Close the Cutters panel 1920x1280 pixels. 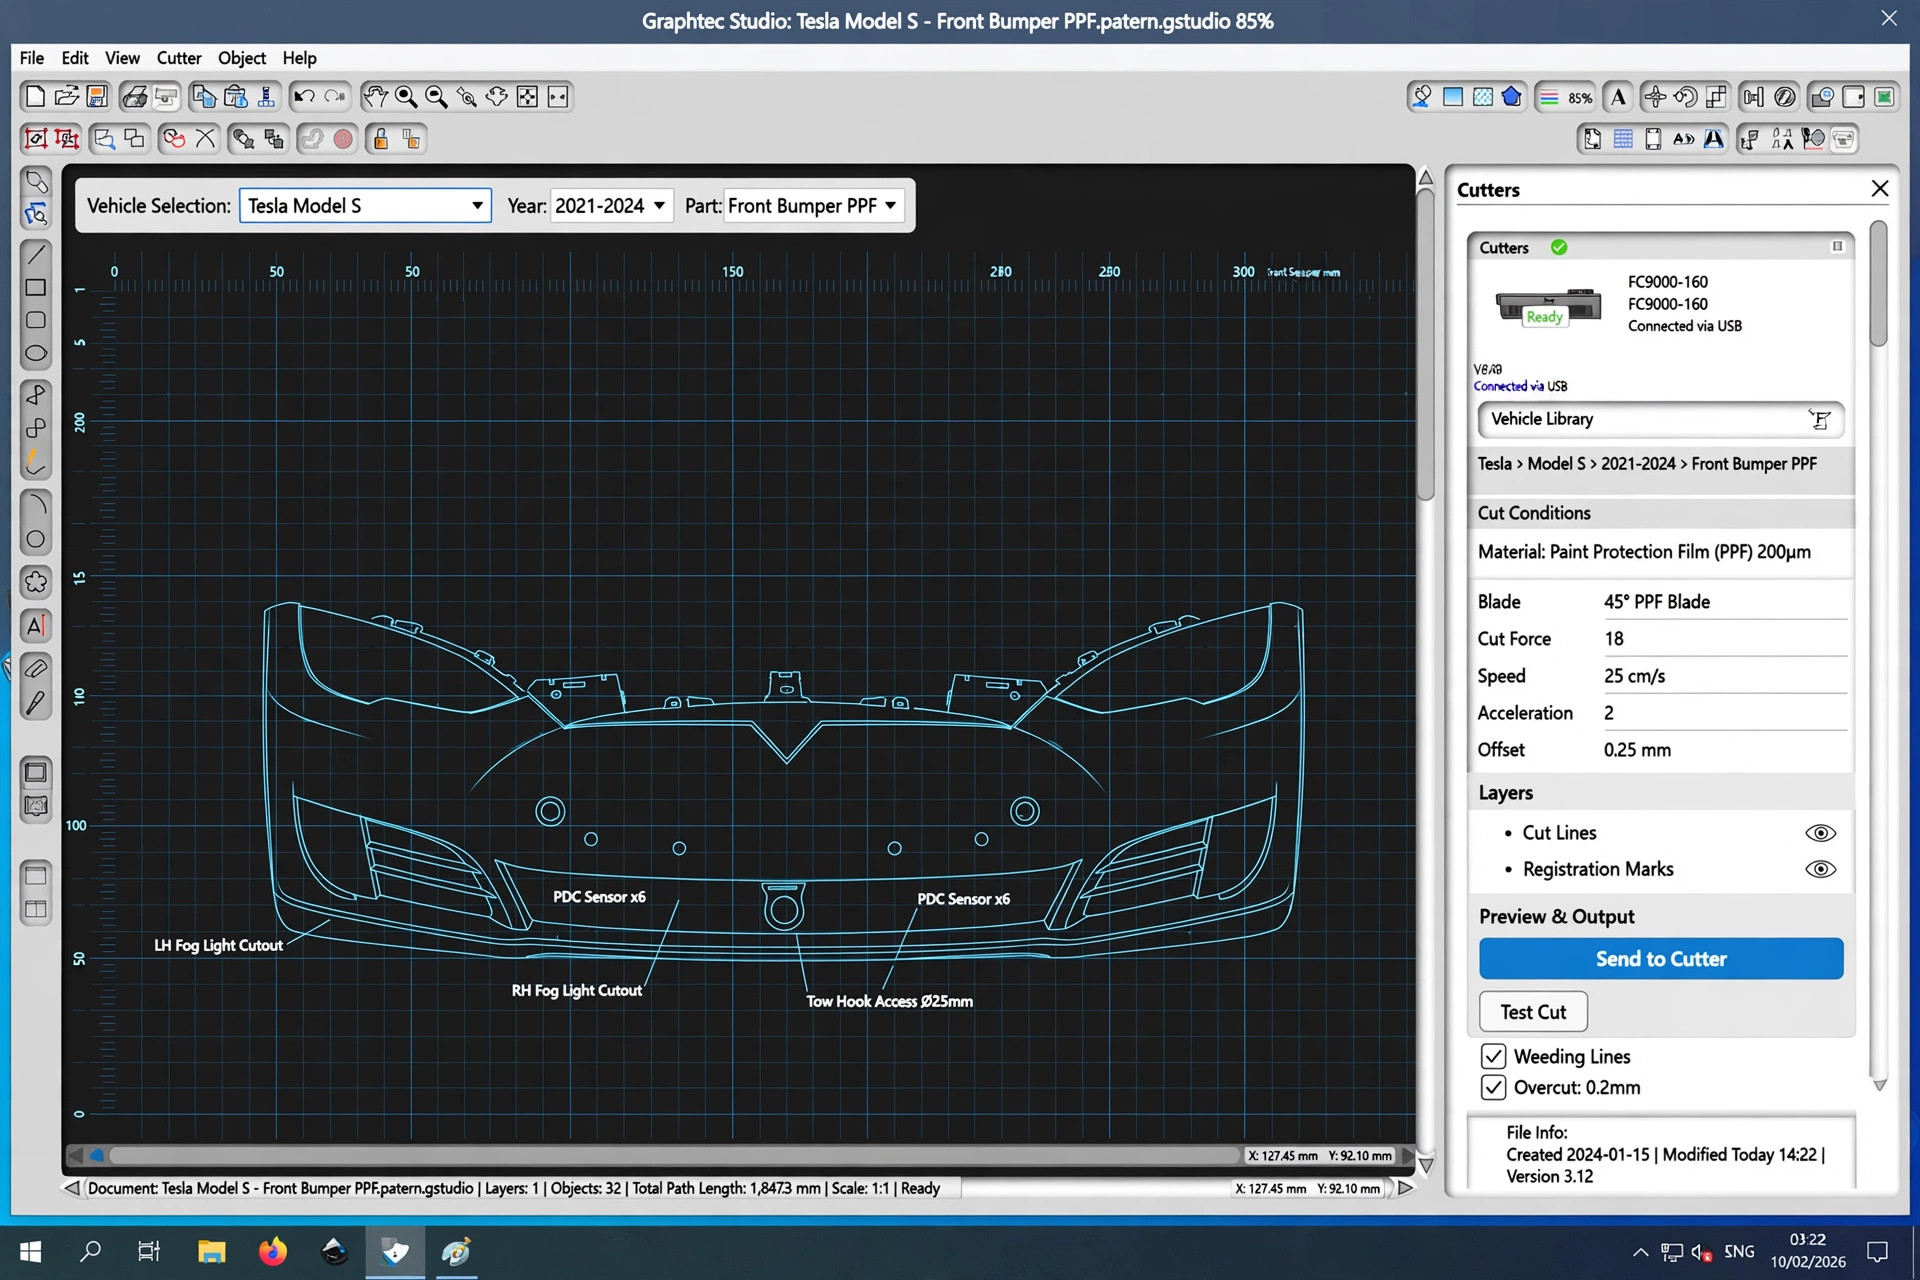pyautogui.click(x=1880, y=189)
